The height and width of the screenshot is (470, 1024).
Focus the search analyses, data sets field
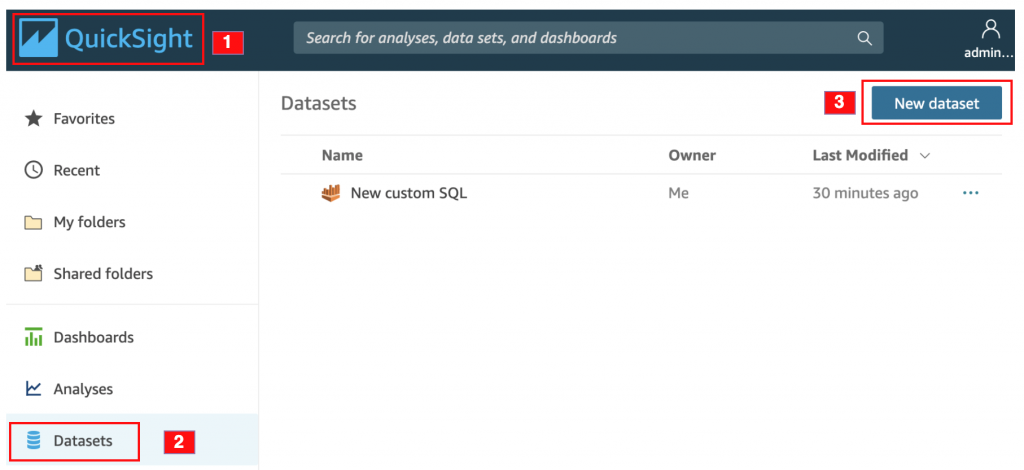[588, 38]
